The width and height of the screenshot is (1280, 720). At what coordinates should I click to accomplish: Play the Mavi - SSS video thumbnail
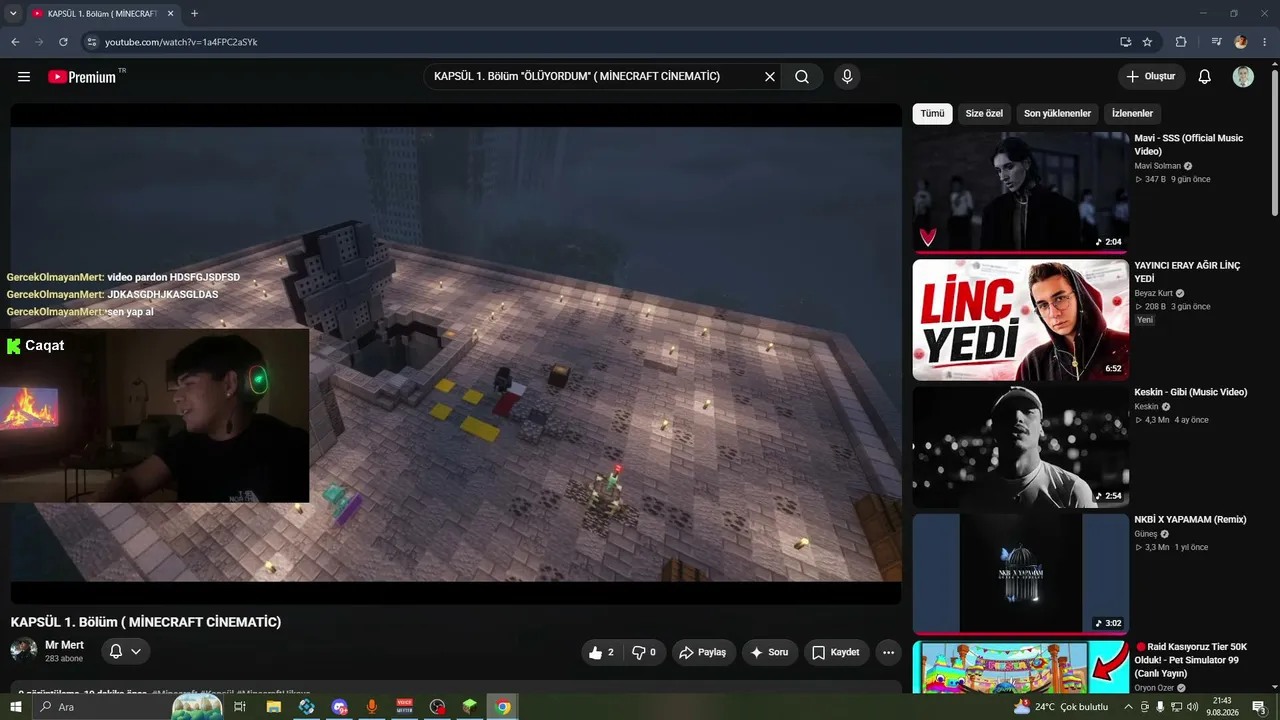point(1020,192)
